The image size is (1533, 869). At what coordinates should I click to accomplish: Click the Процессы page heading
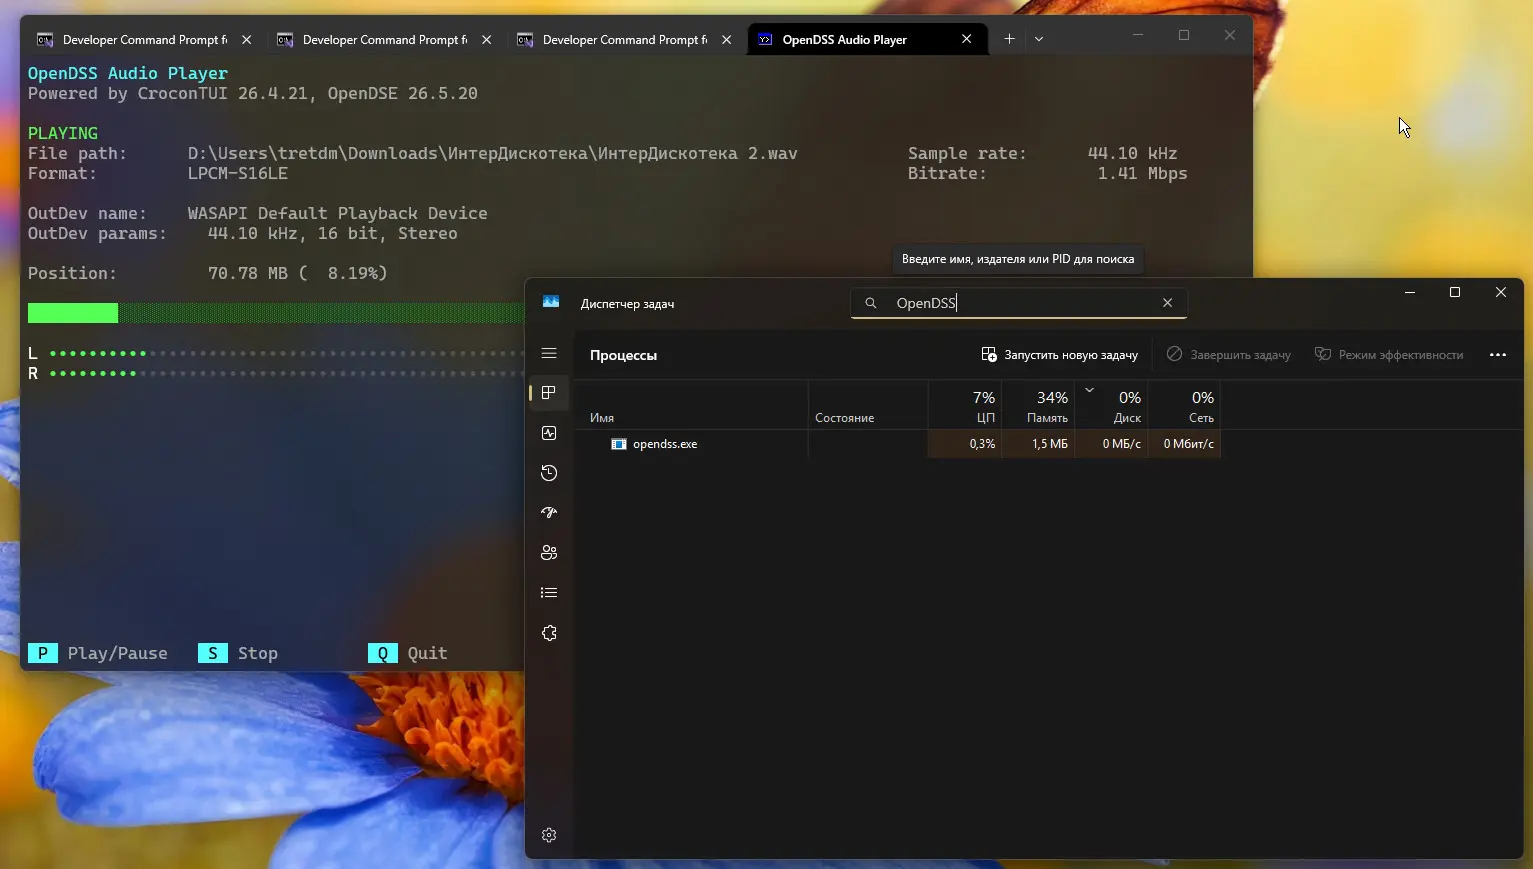[623, 355]
